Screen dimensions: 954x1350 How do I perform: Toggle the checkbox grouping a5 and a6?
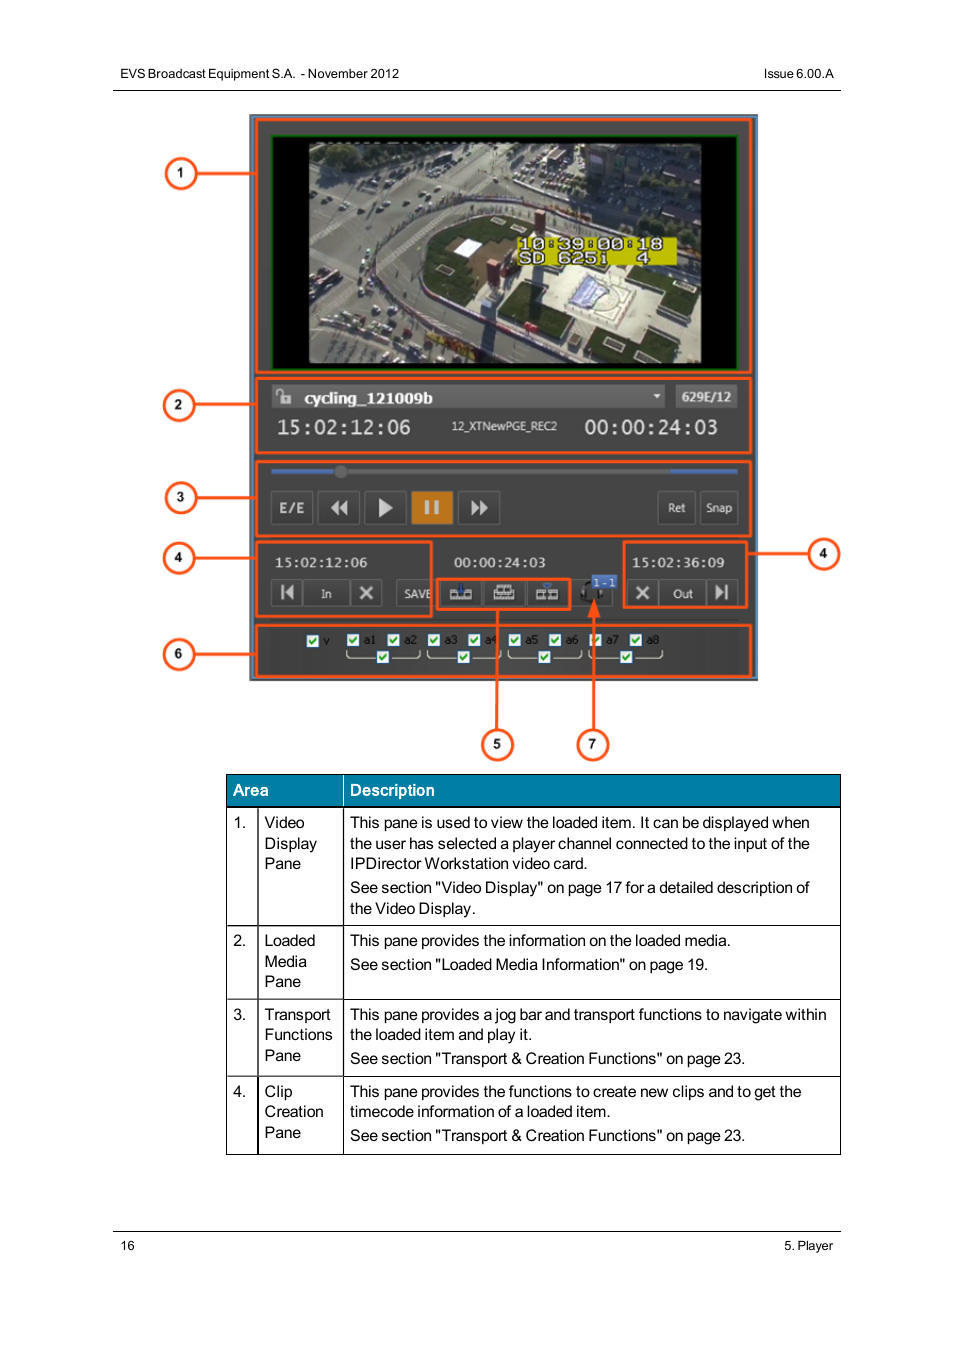(544, 657)
